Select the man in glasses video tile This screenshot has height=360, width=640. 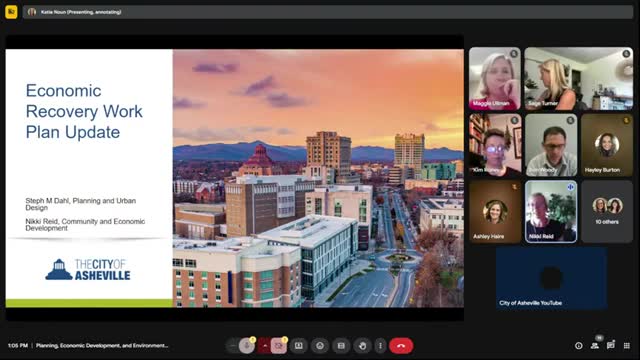coord(551,145)
